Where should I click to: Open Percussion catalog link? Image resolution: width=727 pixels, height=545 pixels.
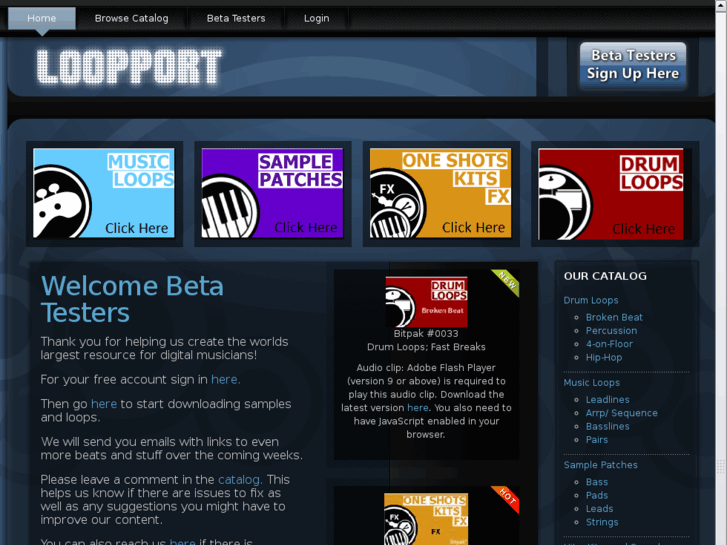tap(611, 331)
